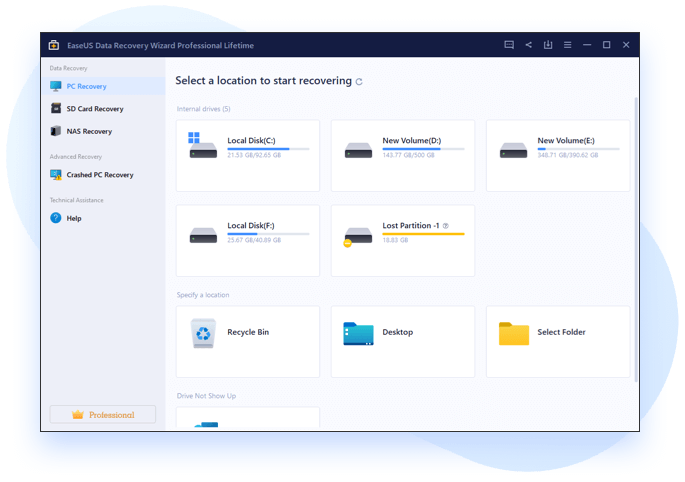Screen dimensions: 685x482
Task: Click the "Specify a location" label
Action: [x=203, y=295]
